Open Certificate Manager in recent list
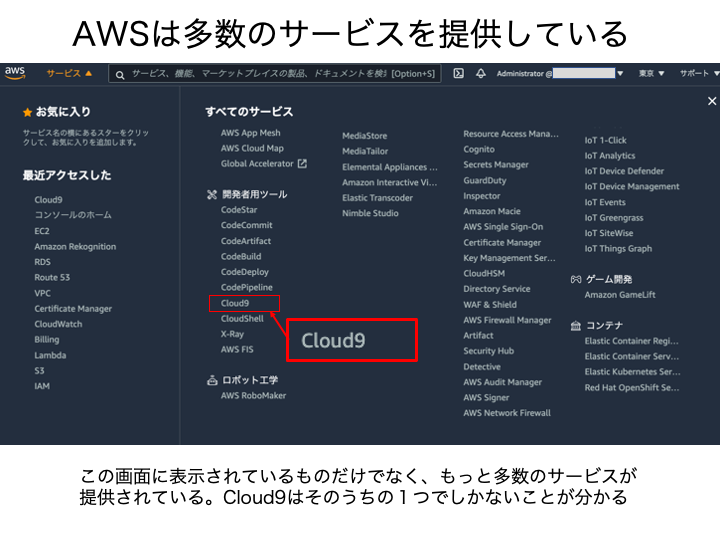This screenshot has height=540, width=720. point(73,309)
